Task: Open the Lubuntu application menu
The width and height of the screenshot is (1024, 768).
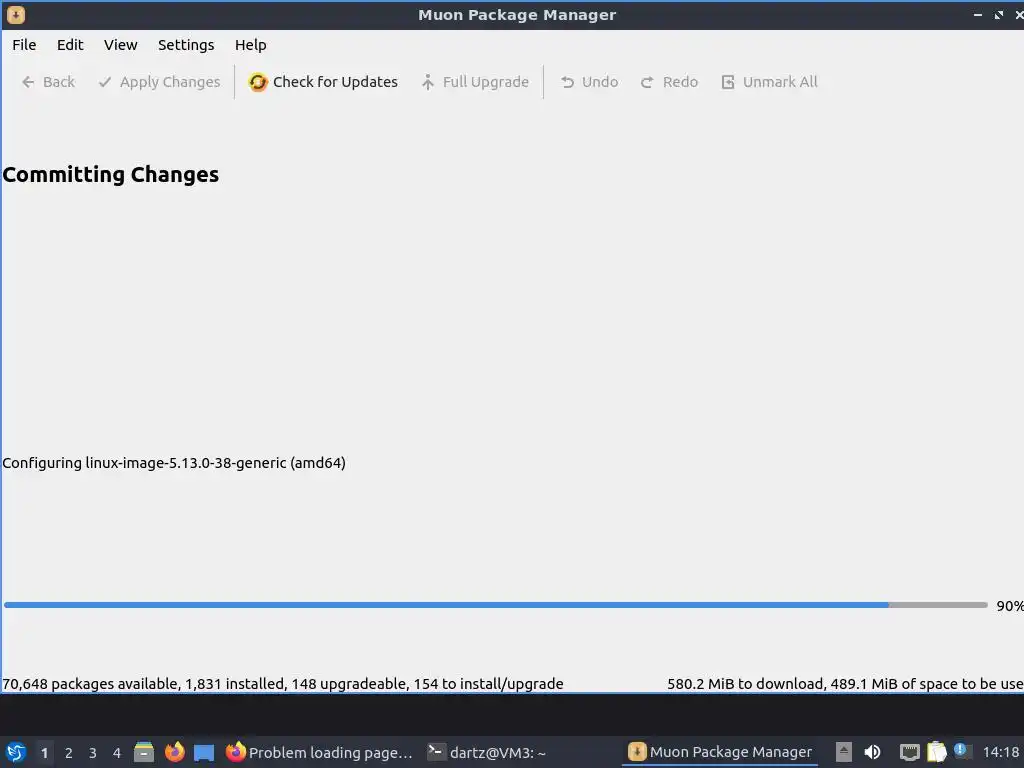Action: (x=16, y=752)
